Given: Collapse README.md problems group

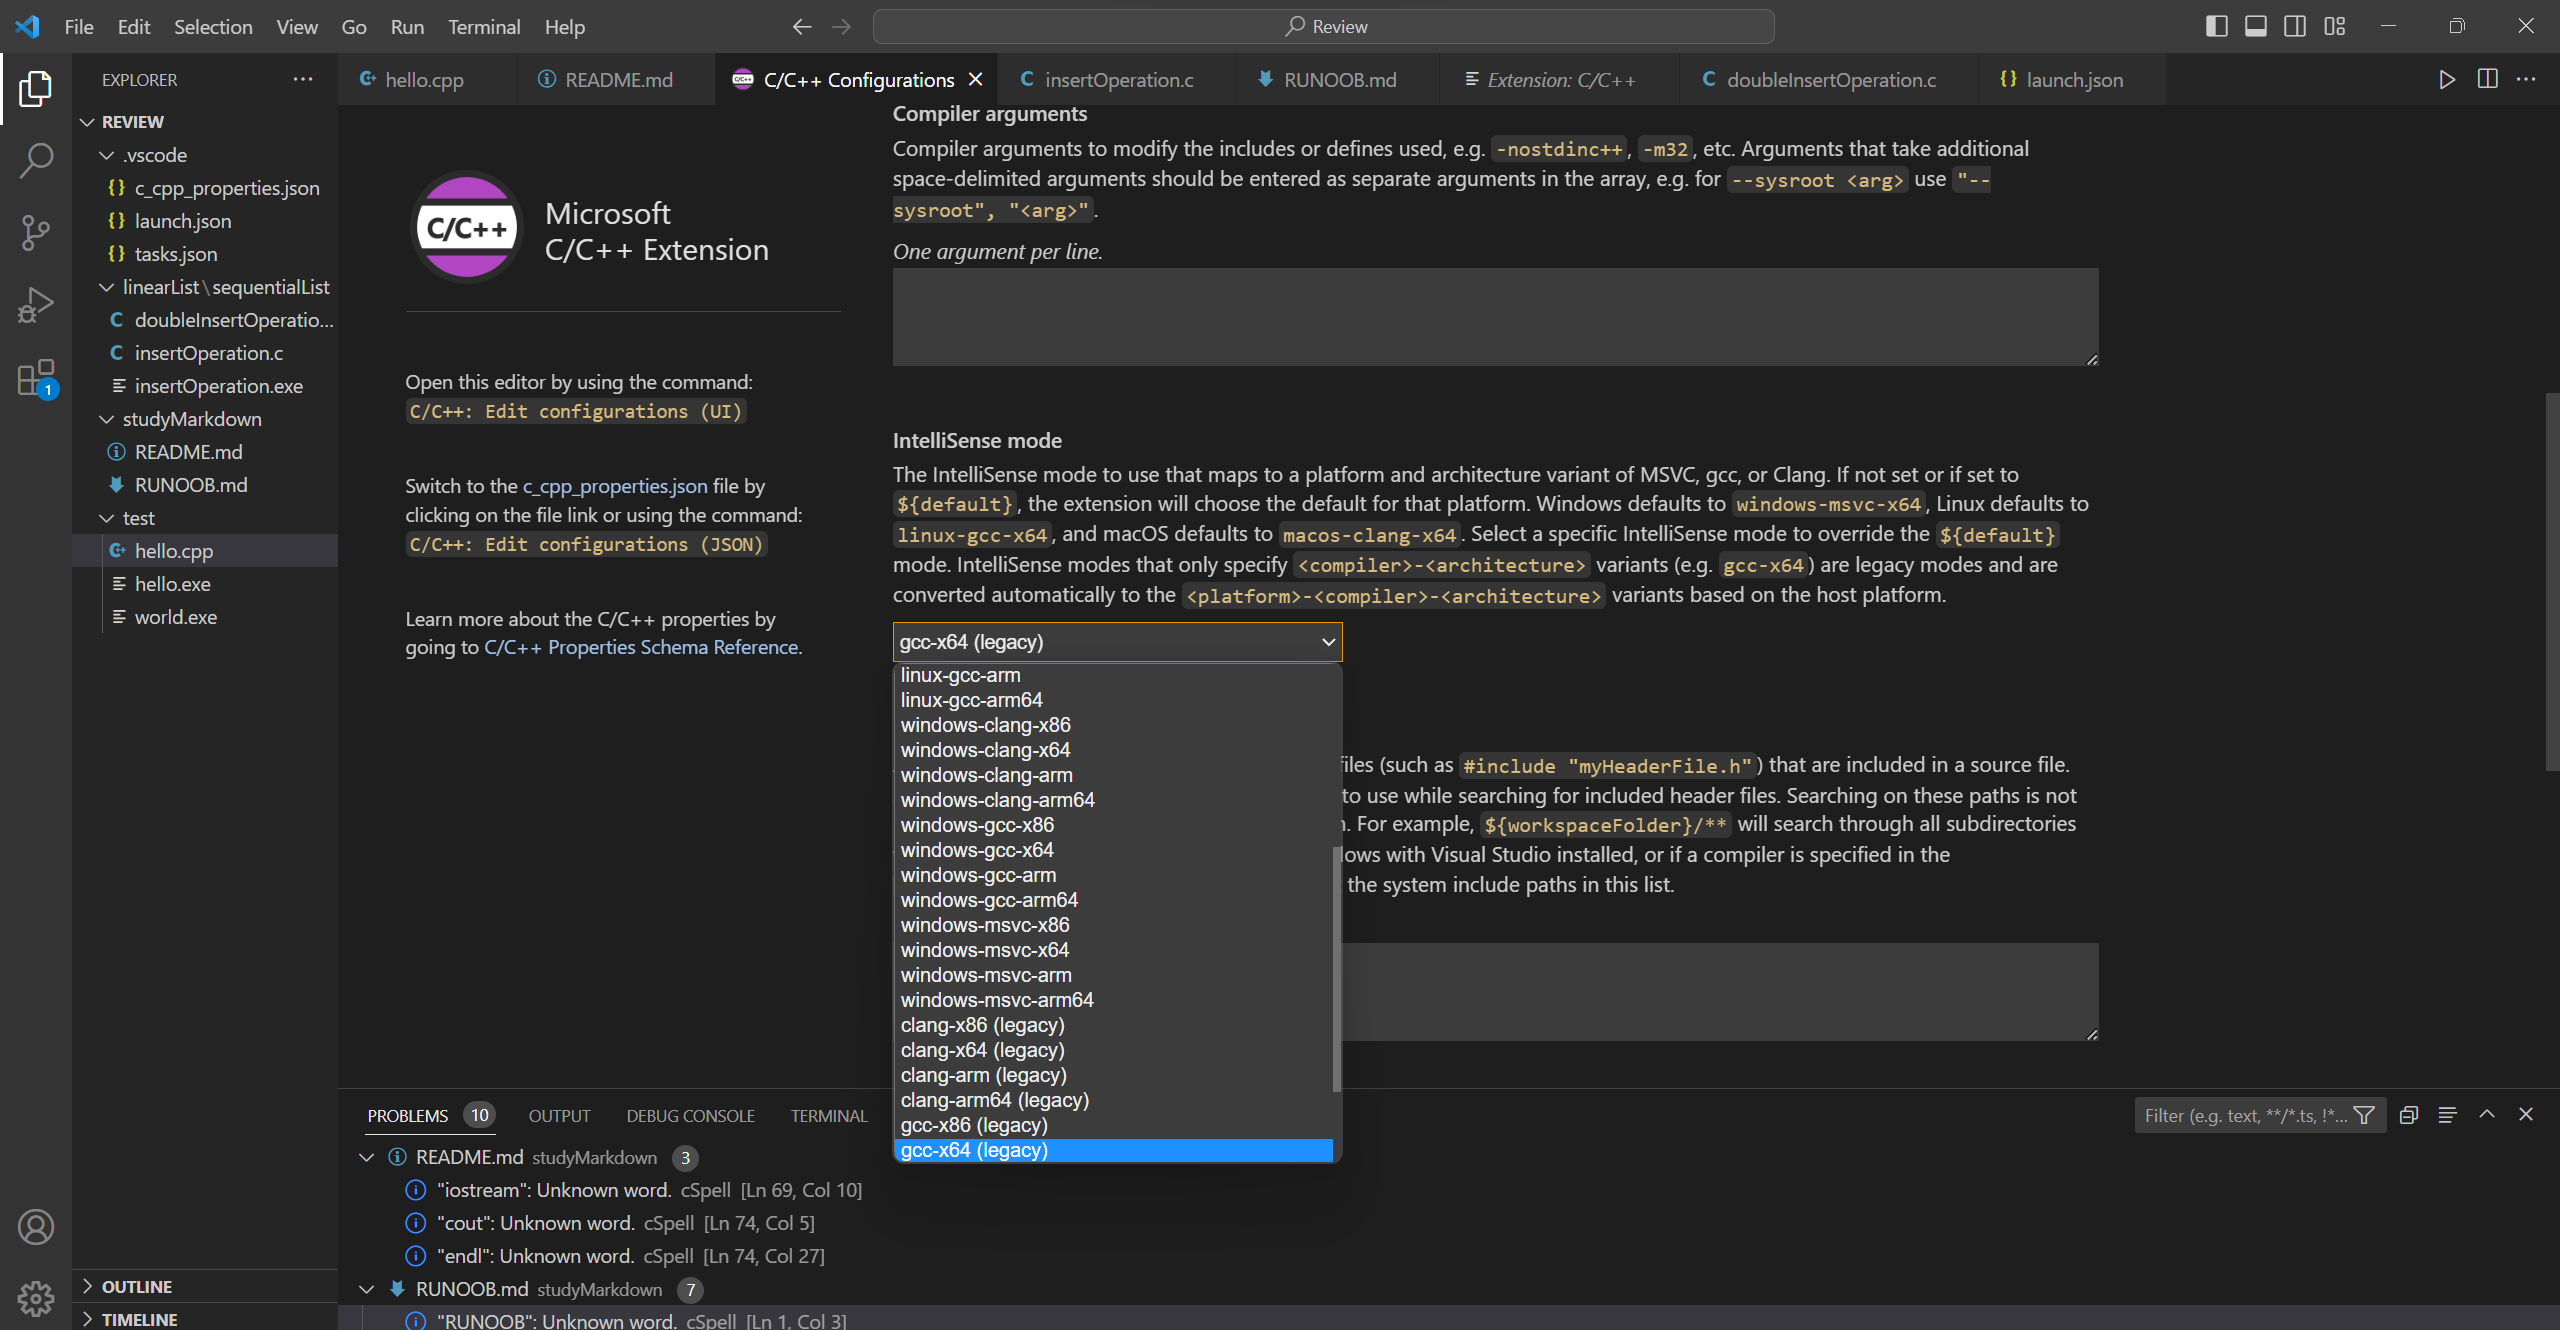Looking at the screenshot, I should [x=367, y=1157].
